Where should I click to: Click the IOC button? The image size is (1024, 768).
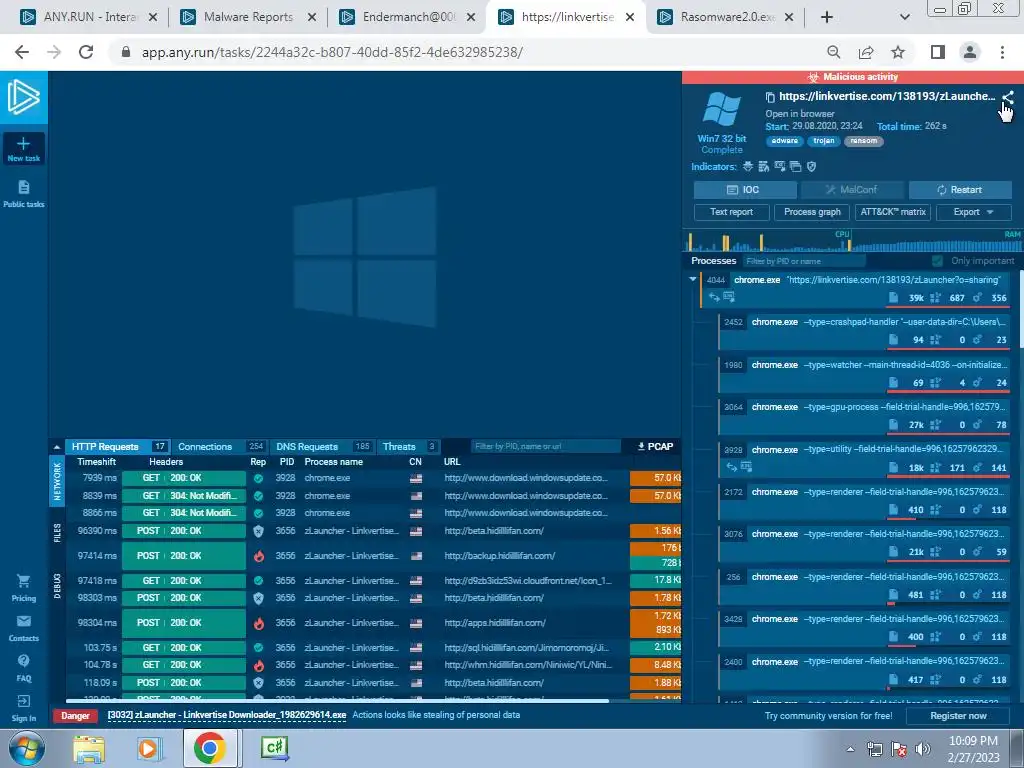(744, 189)
